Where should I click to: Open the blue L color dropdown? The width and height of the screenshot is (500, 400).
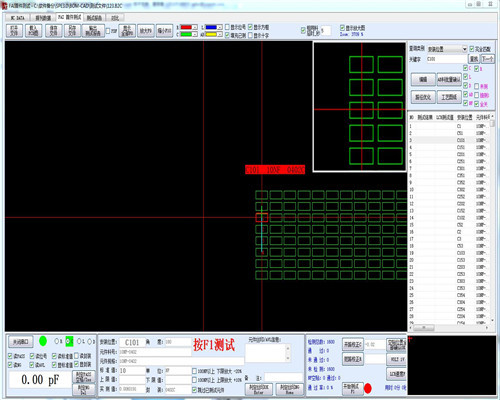(220, 27)
